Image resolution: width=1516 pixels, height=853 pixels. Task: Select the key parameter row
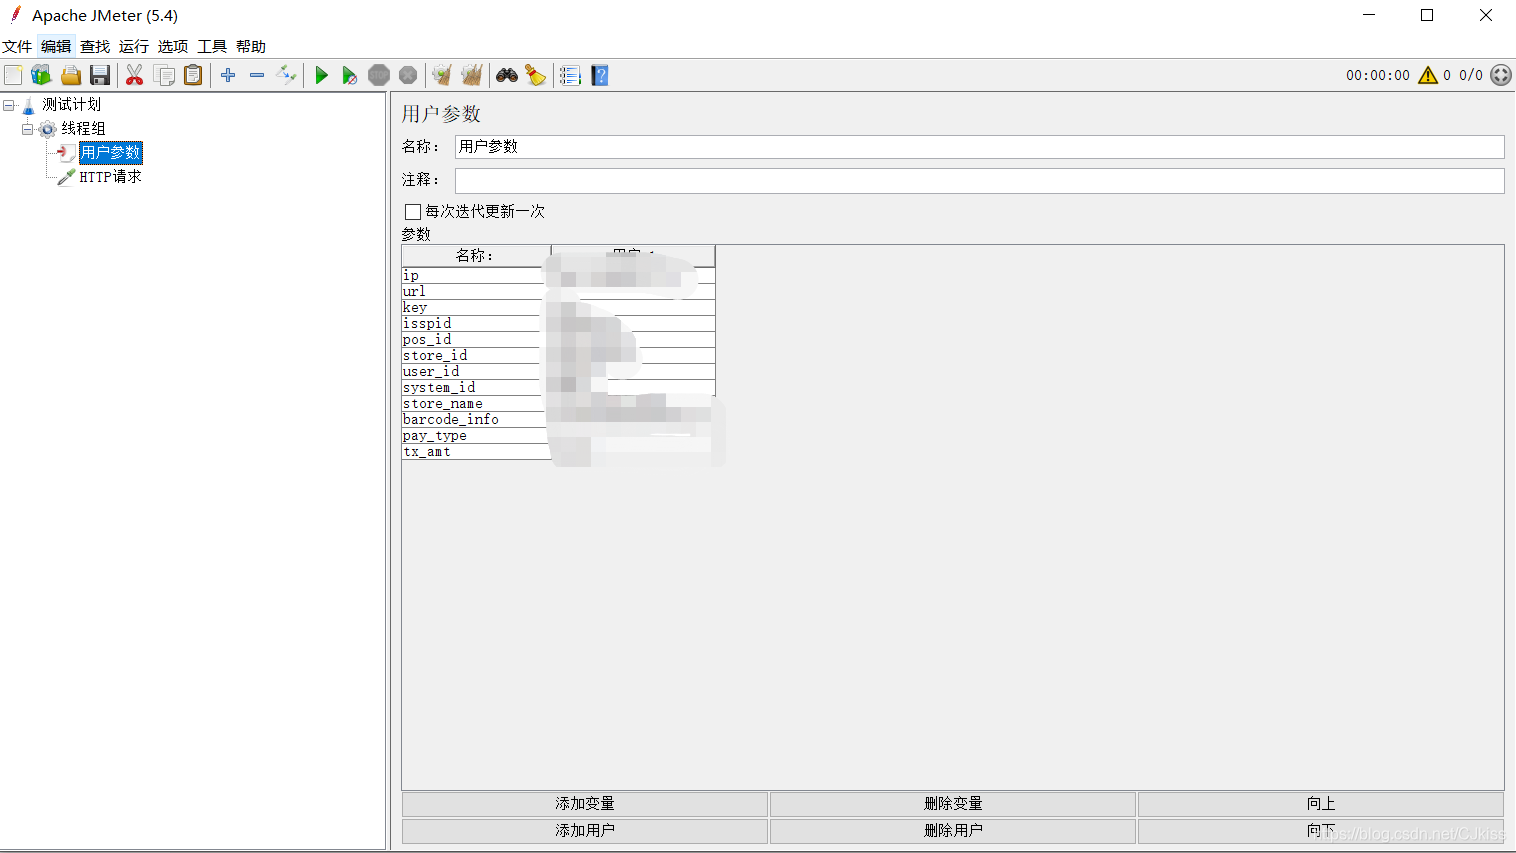tap(558, 308)
